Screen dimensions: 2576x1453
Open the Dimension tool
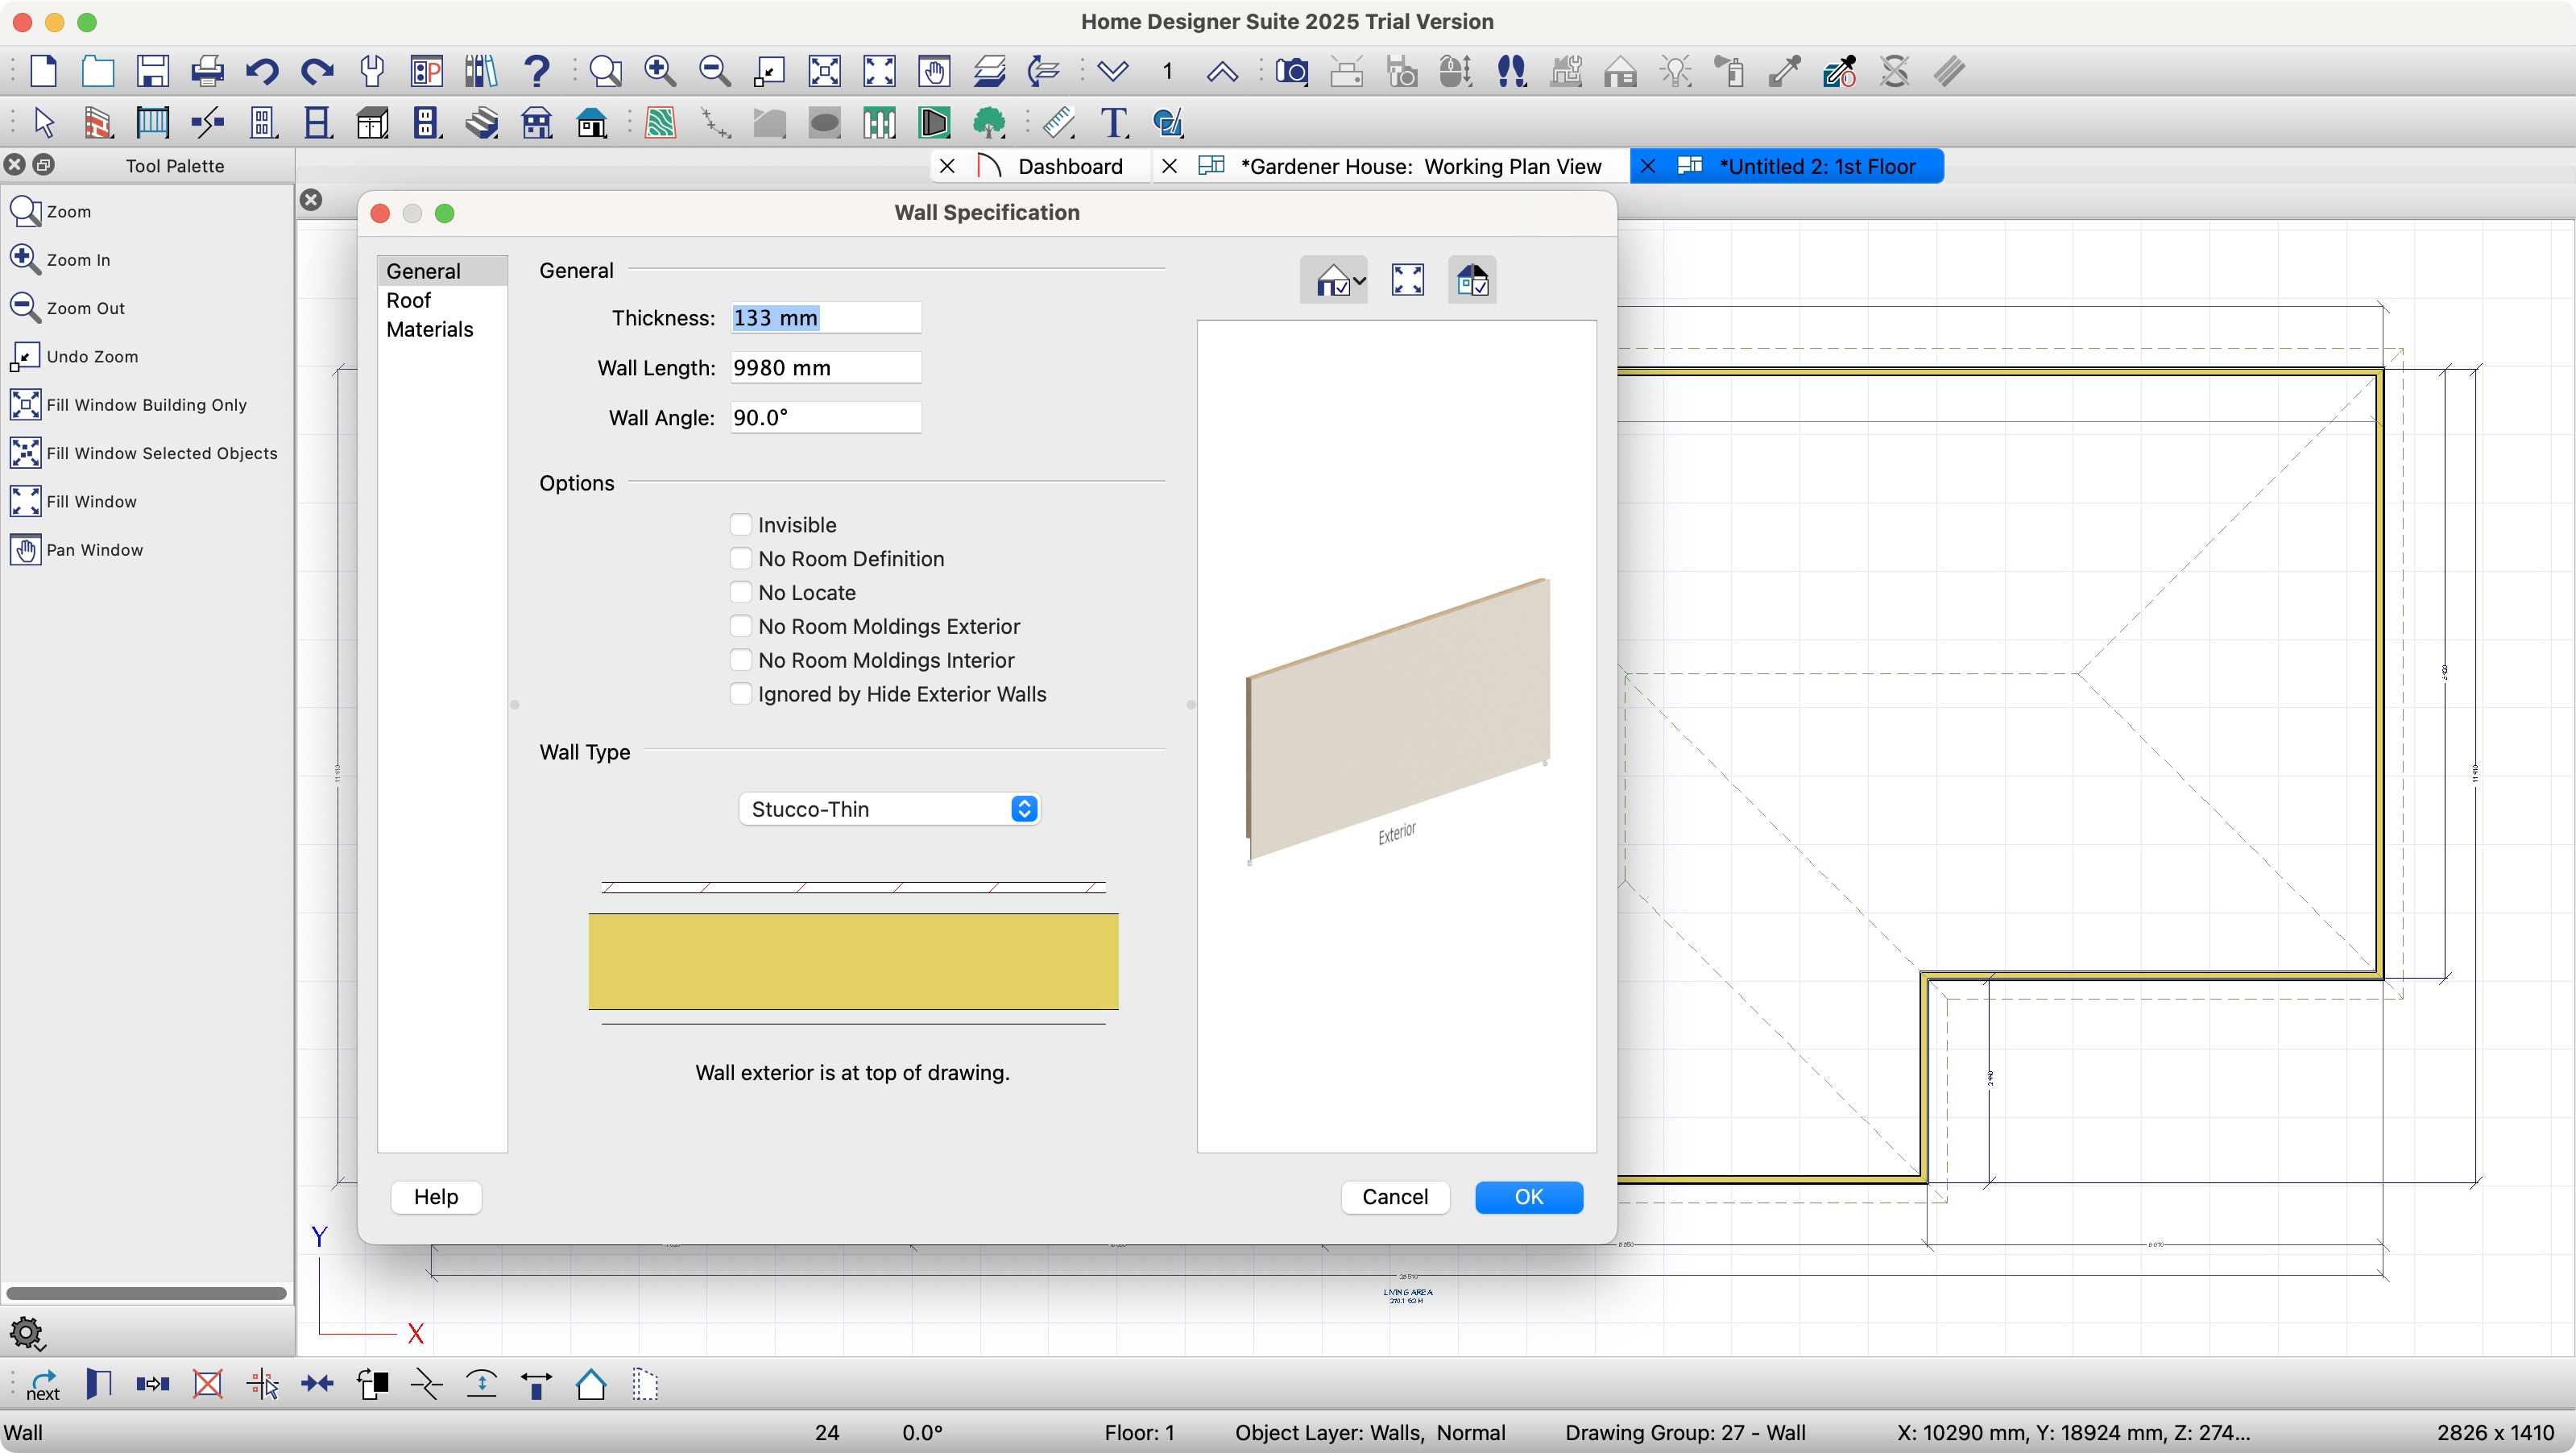(x=1059, y=122)
